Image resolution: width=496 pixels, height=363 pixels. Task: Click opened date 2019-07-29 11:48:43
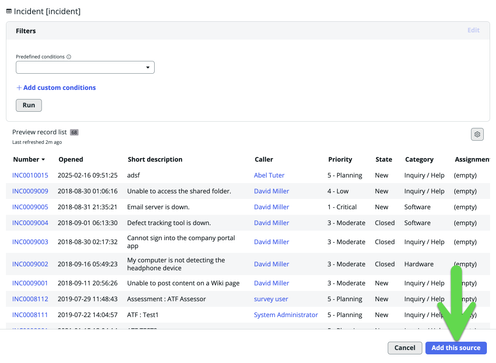[x=88, y=299]
